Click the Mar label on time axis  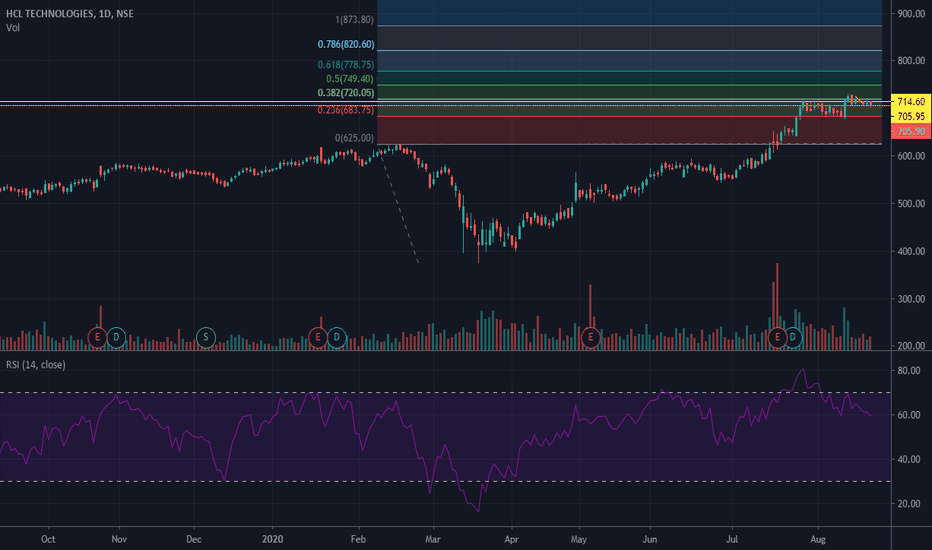[x=433, y=539]
